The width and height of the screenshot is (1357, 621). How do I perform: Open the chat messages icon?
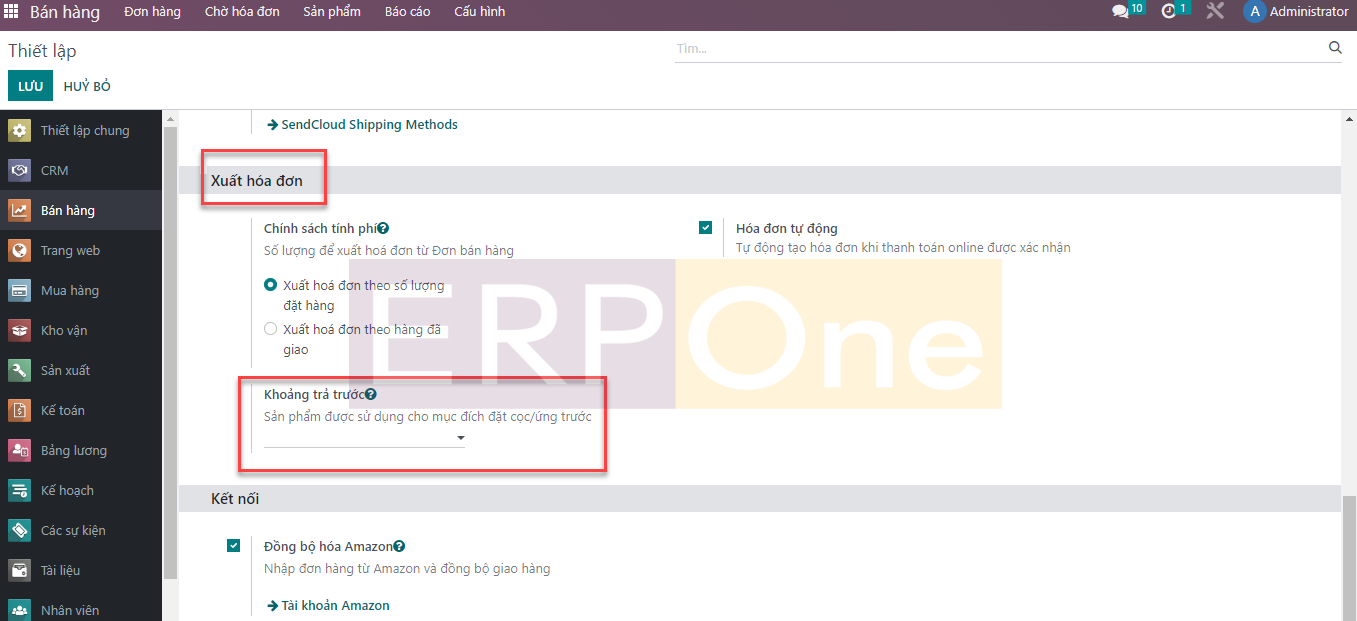tap(1120, 12)
